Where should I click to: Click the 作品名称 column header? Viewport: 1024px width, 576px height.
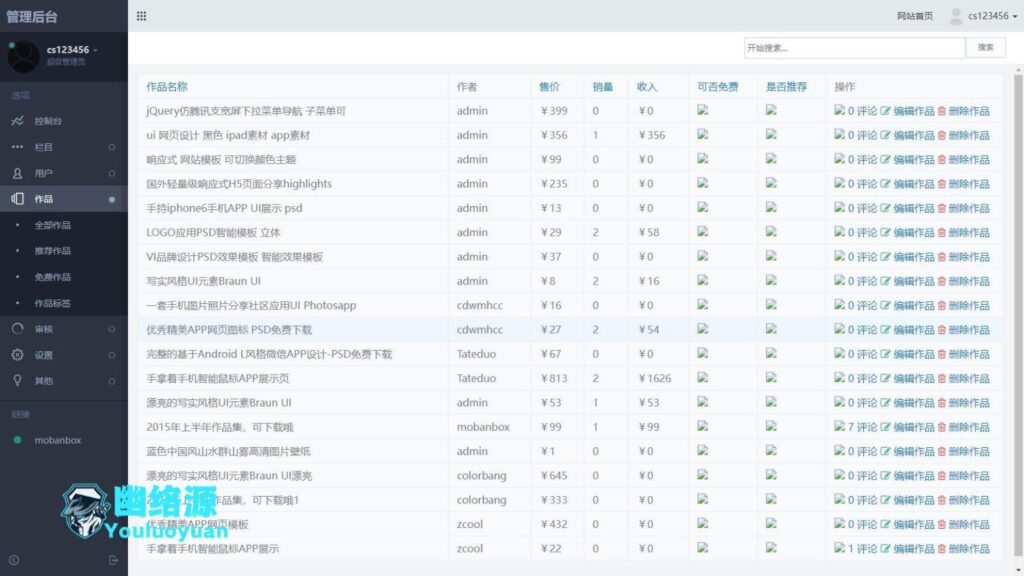click(x=167, y=86)
